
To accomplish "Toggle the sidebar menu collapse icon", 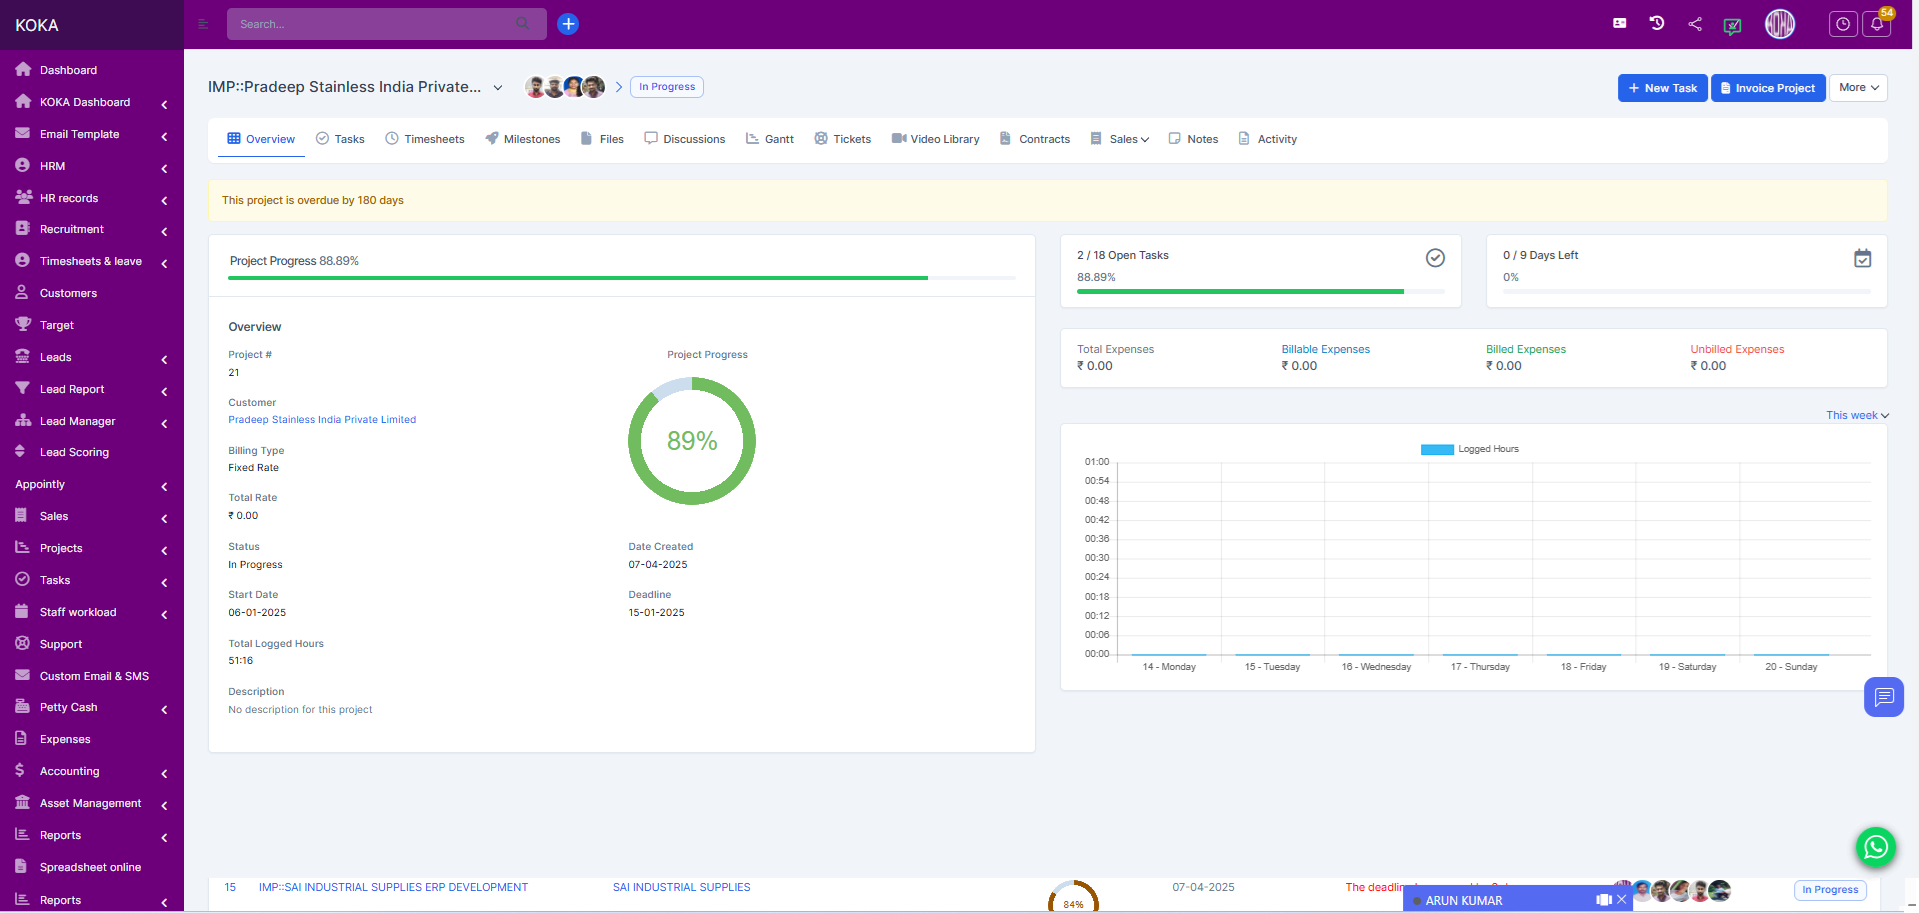I will (203, 24).
